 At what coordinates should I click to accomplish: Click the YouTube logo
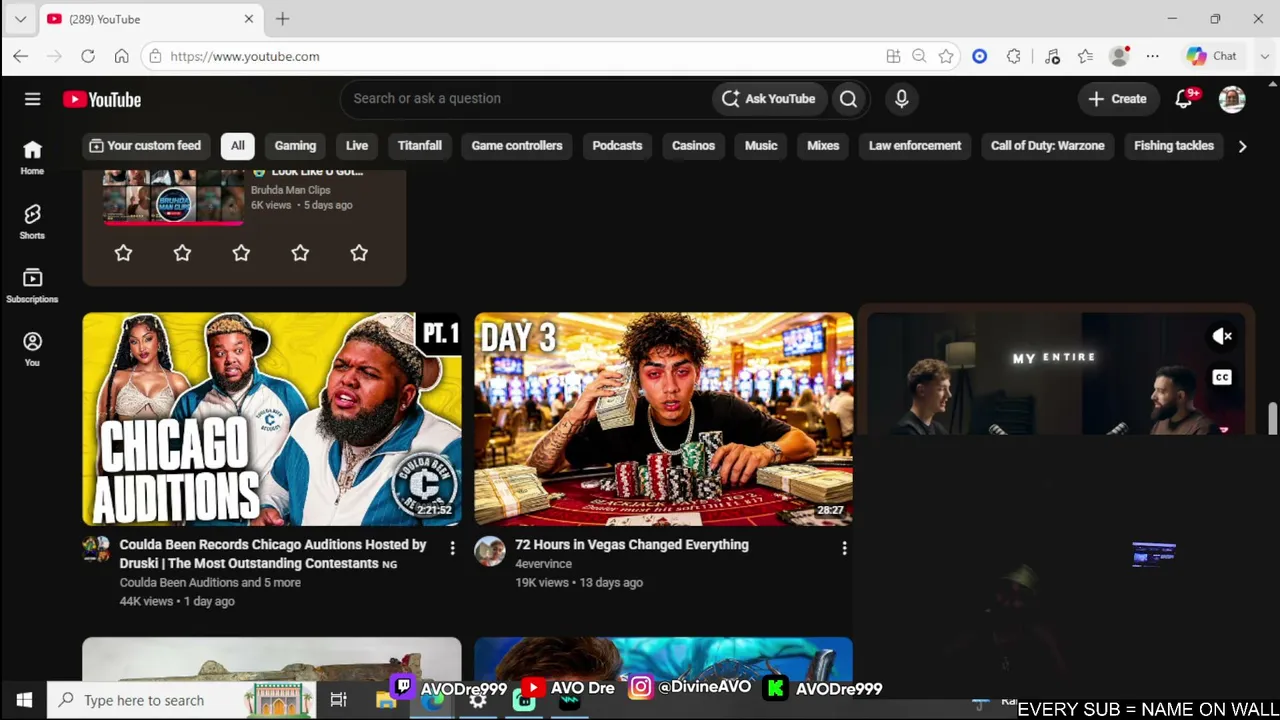click(102, 99)
